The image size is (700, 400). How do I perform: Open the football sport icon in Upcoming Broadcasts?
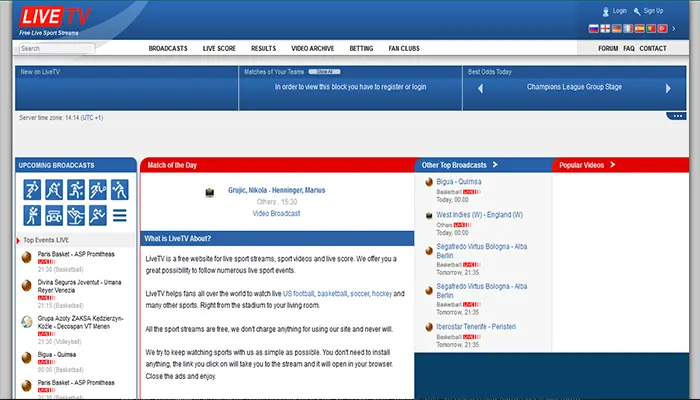[32, 190]
